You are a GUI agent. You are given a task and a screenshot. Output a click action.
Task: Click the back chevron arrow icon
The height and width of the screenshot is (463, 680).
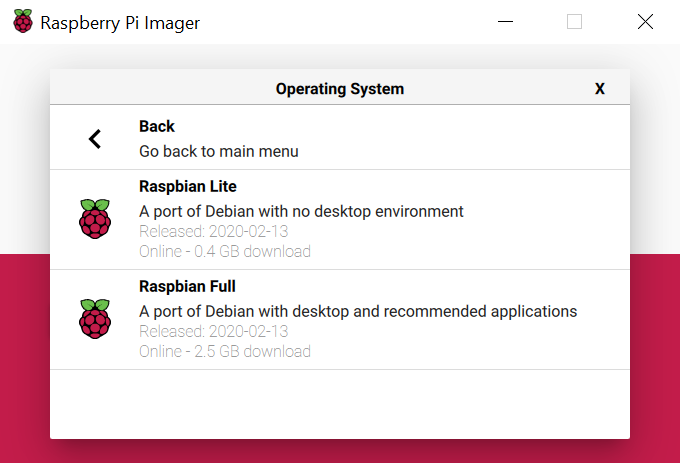click(95, 139)
